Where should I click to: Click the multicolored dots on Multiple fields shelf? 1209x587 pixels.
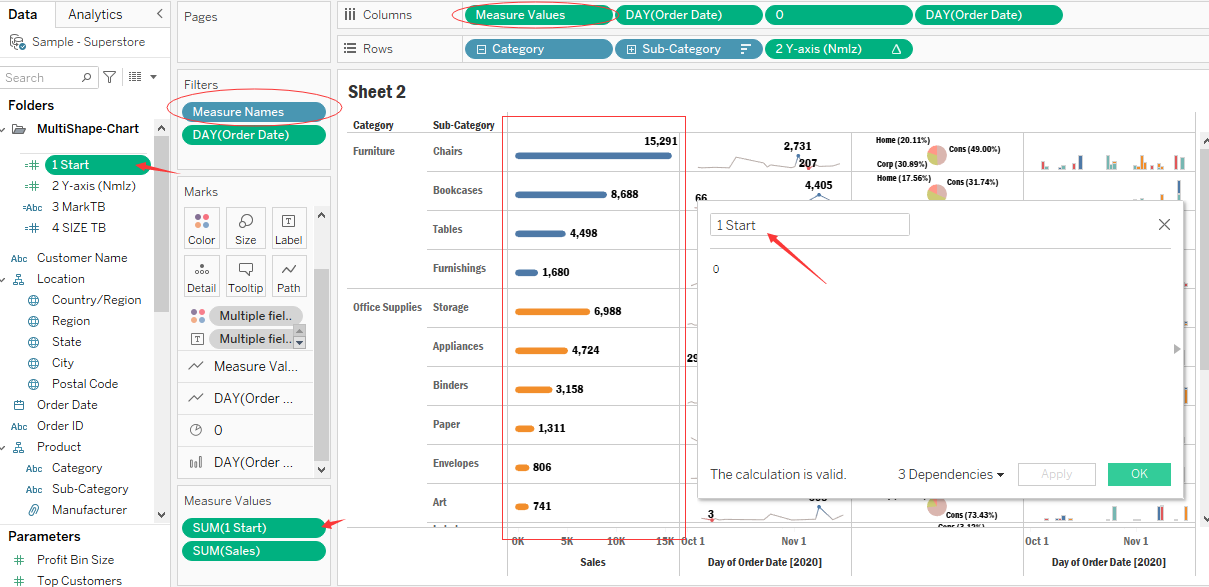[x=196, y=315]
